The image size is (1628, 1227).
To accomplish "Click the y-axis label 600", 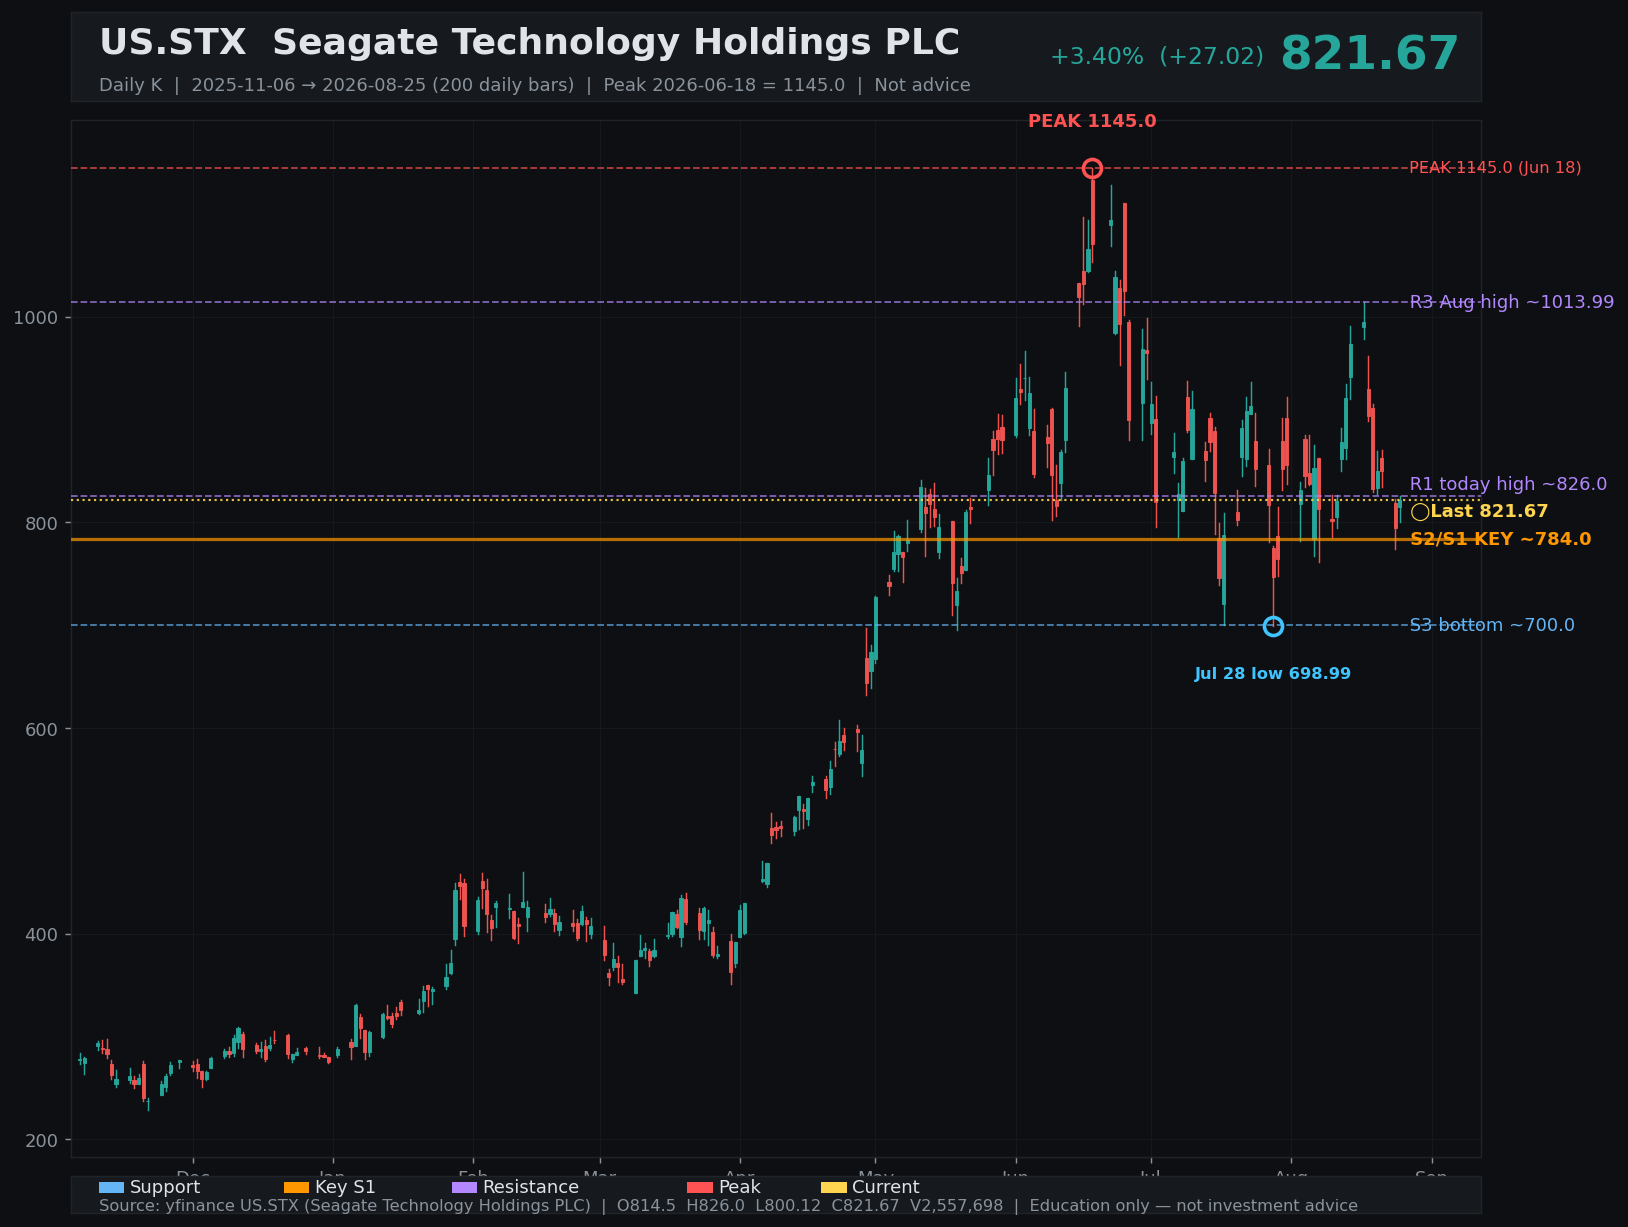I will (x=41, y=729).
